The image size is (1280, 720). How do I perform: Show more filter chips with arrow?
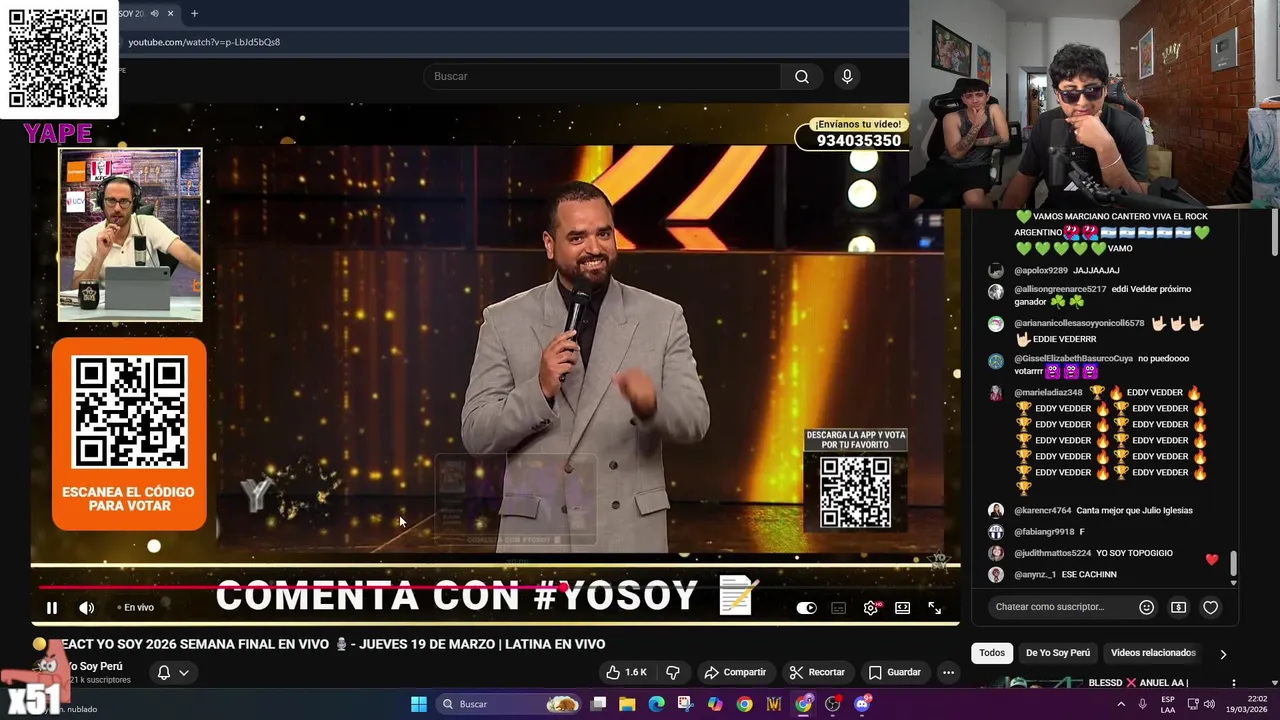1223,654
